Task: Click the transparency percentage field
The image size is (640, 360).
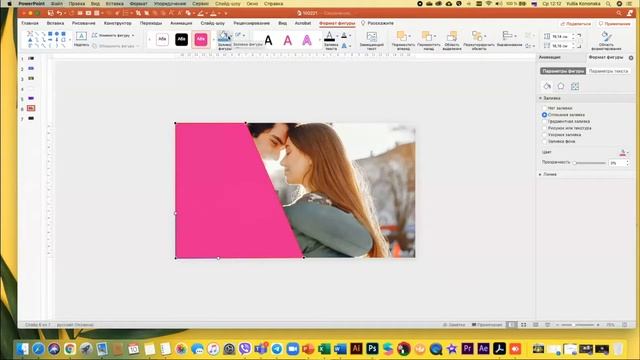Action: pyautogui.click(x=616, y=163)
